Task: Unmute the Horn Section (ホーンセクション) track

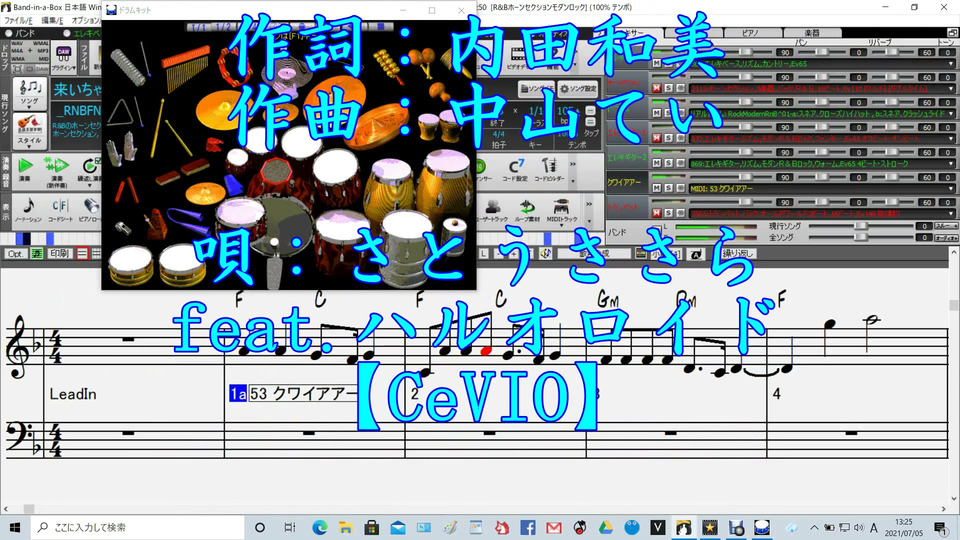Action: (657, 88)
